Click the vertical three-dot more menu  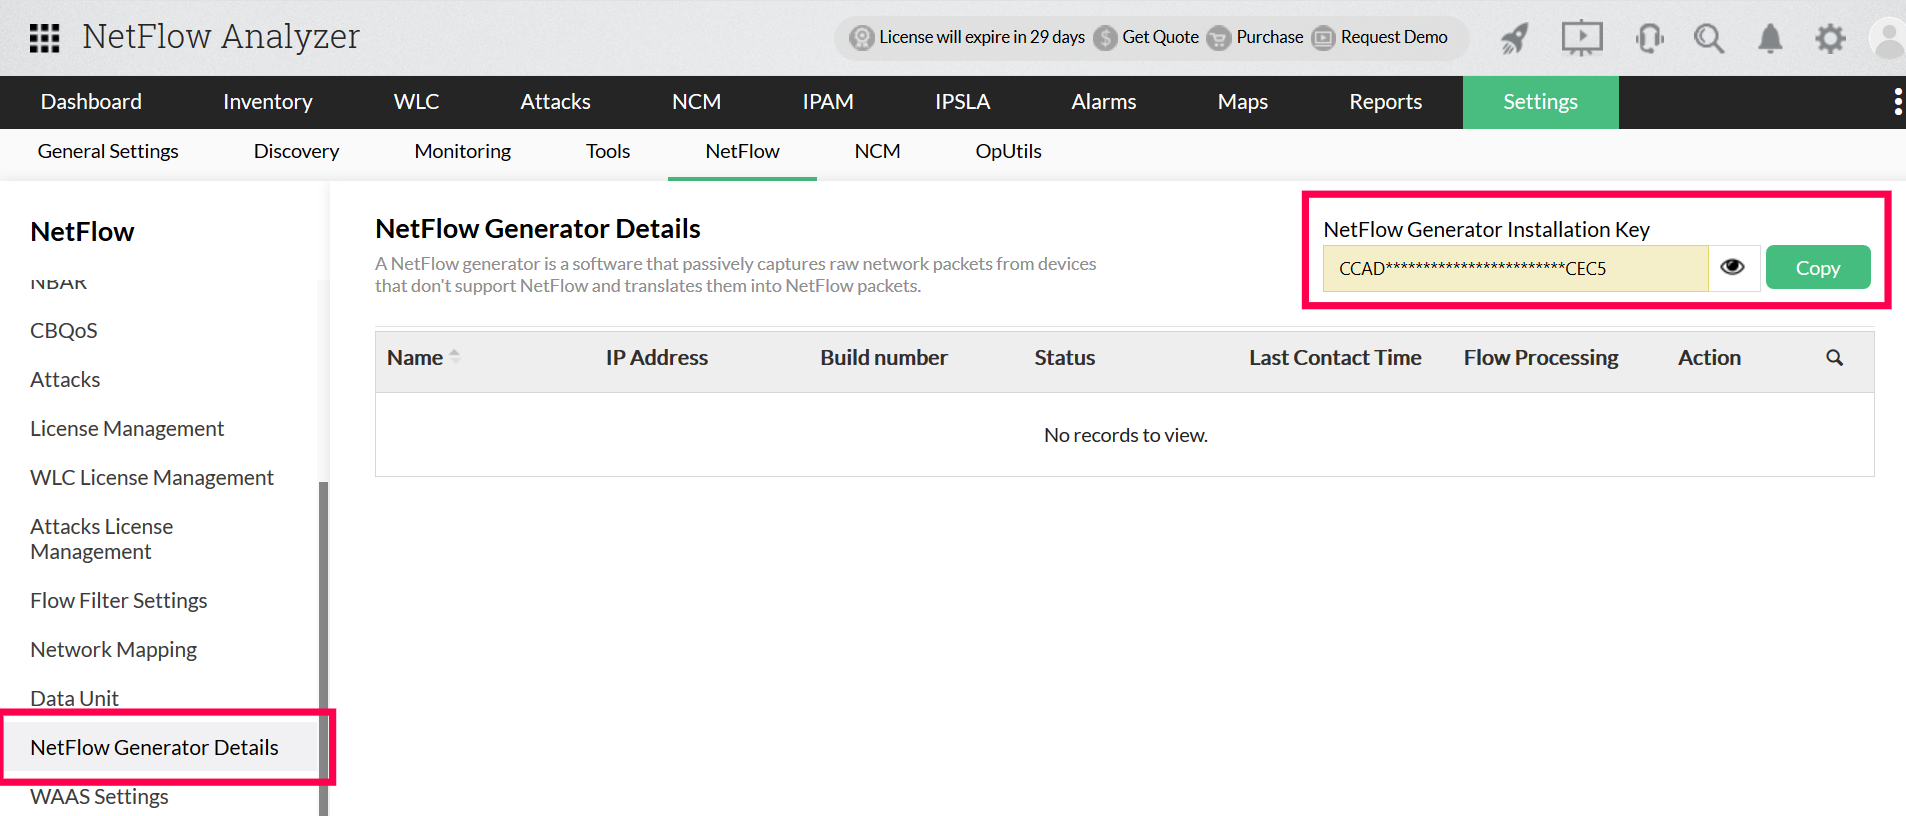pyautogui.click(x=1897, y=102)
